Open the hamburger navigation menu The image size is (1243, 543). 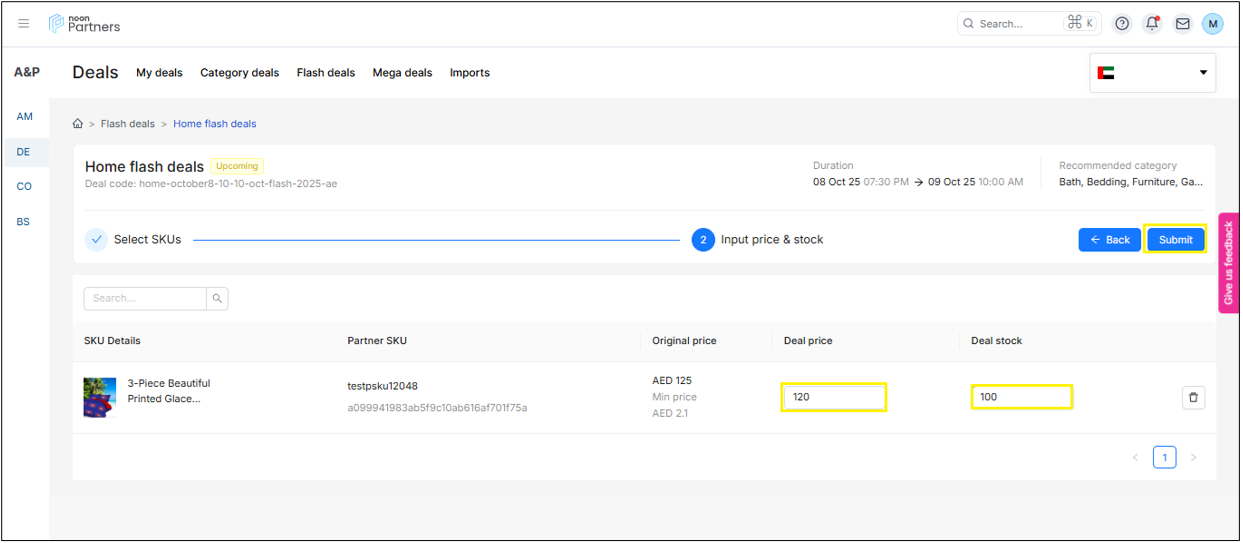24,24
